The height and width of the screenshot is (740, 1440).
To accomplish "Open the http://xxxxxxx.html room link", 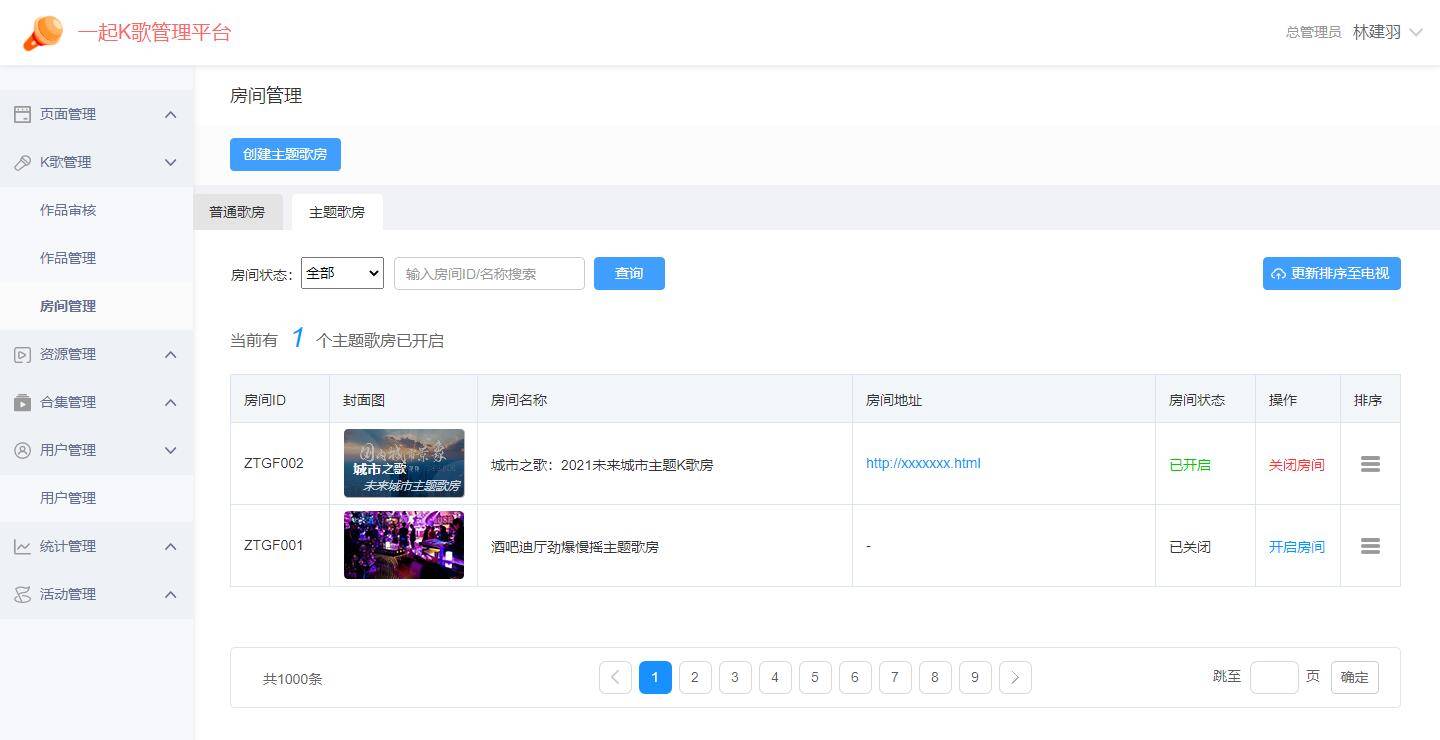I will (x=923, y=463).
